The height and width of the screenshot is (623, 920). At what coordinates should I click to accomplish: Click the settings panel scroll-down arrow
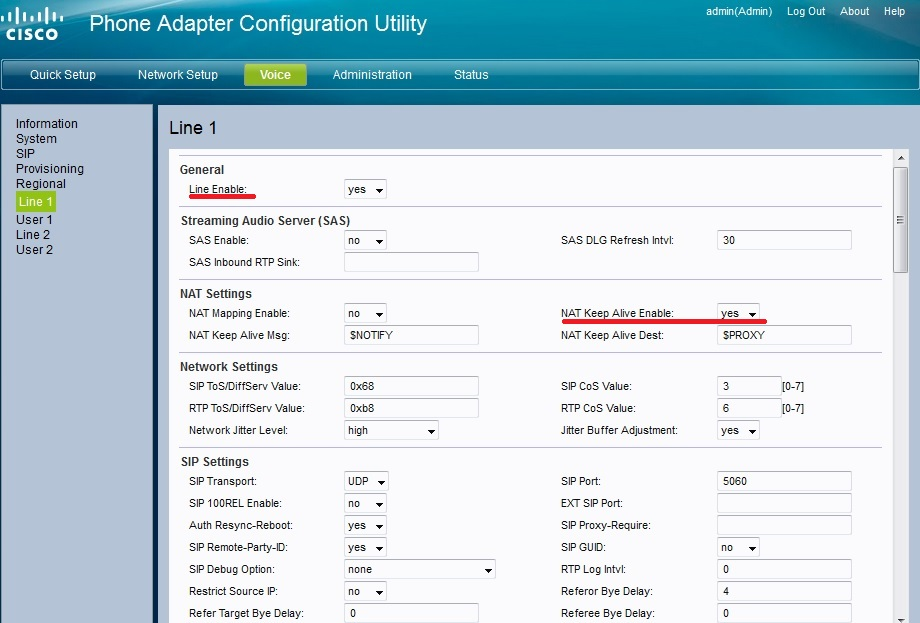click(x=901, y=618)
